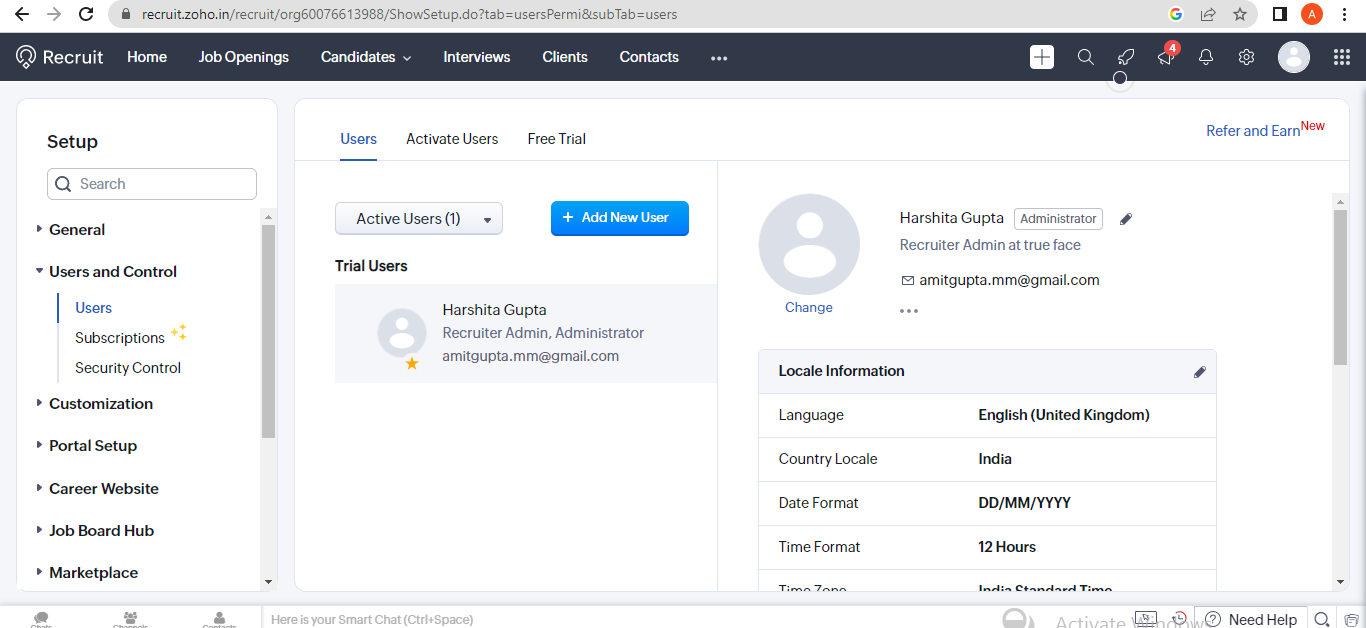
Task: Click the Contacts icon in bottom bar
Action: point(219,620)
